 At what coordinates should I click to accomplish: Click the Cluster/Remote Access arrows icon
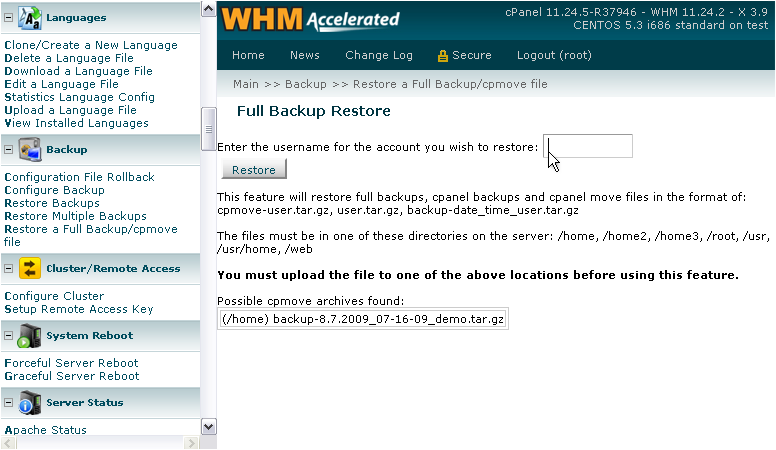[x=29, y=268]
